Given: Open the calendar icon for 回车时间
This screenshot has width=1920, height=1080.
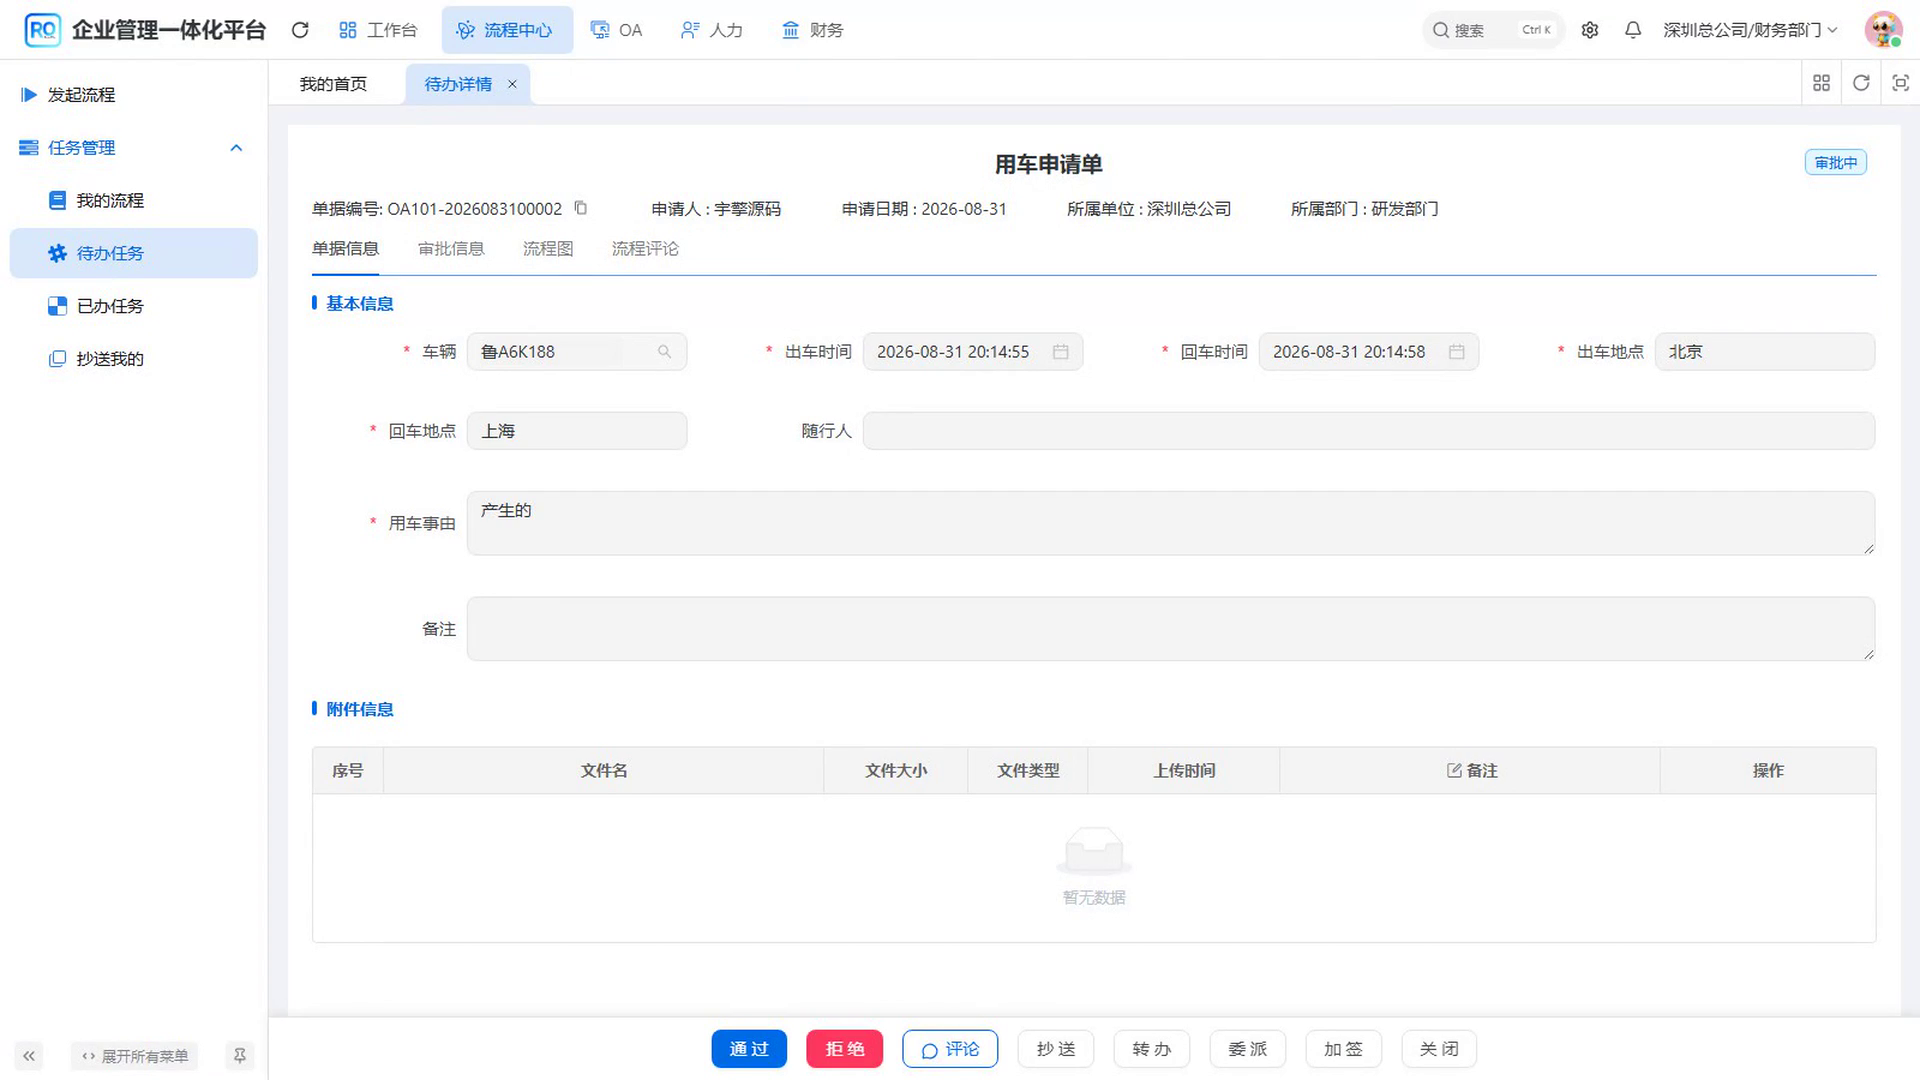Looking at the screenshot, I should (x=1457, y=352).
